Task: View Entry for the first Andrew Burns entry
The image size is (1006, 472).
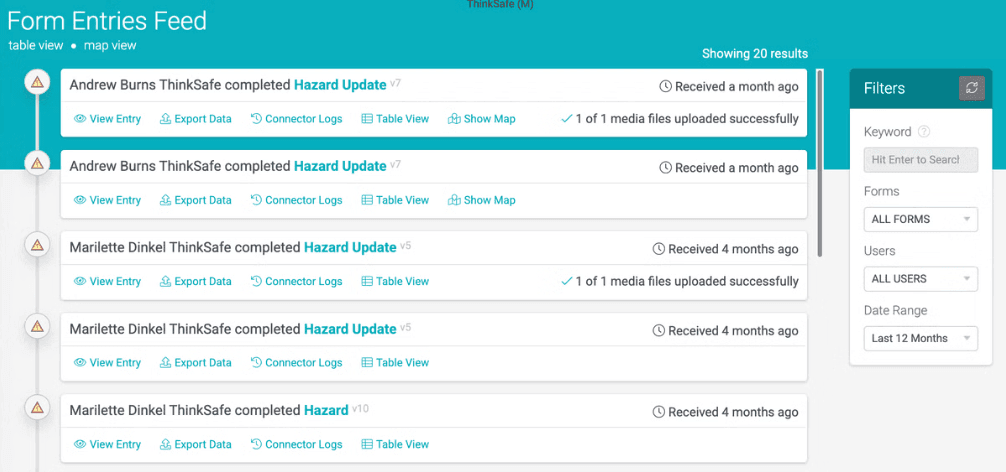Action: tap(108, 119)
